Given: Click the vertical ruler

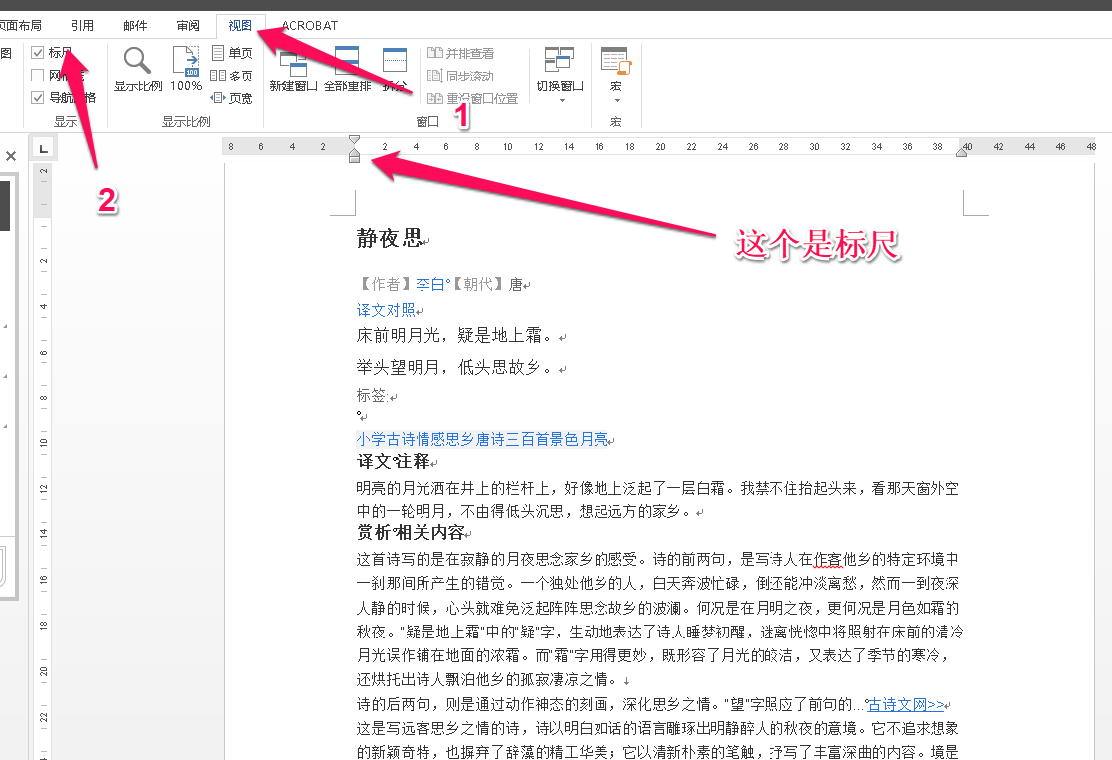Looking at the screenshot, I should (43, 461).
